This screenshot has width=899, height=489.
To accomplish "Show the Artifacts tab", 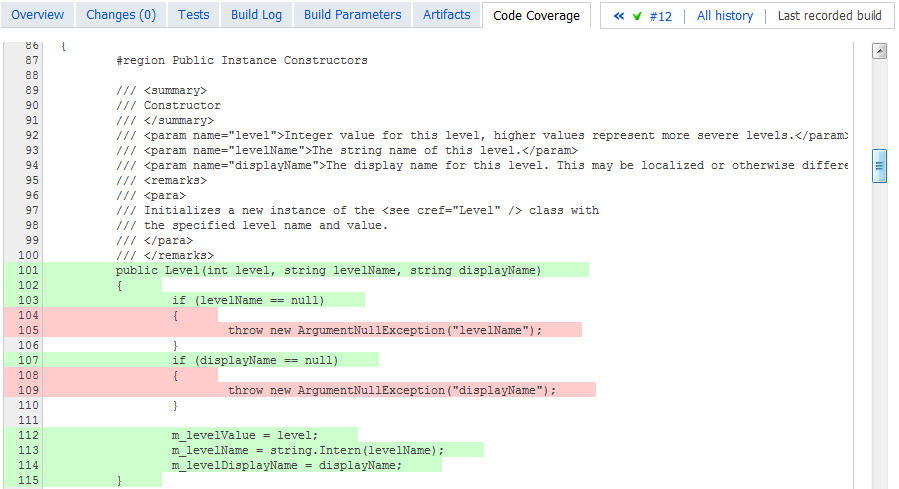I will 446,15.
